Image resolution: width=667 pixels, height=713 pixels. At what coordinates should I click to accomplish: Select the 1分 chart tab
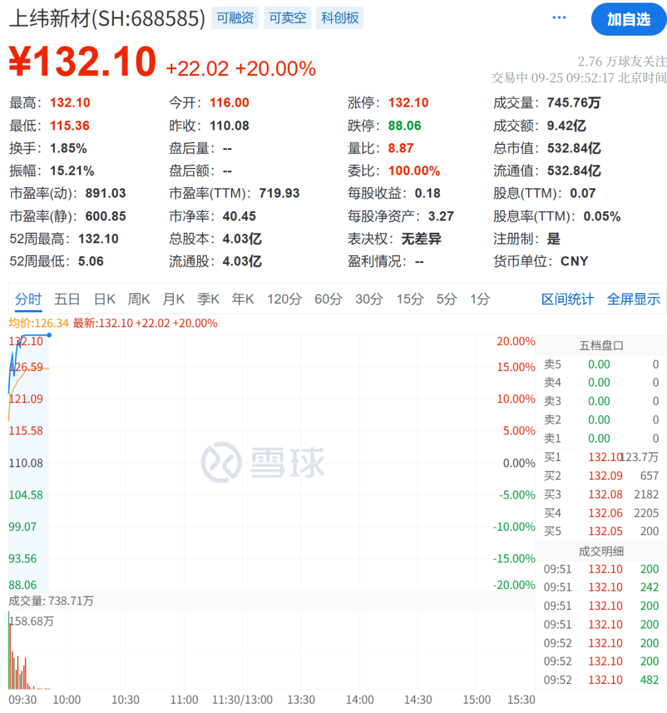coord(480,299)
